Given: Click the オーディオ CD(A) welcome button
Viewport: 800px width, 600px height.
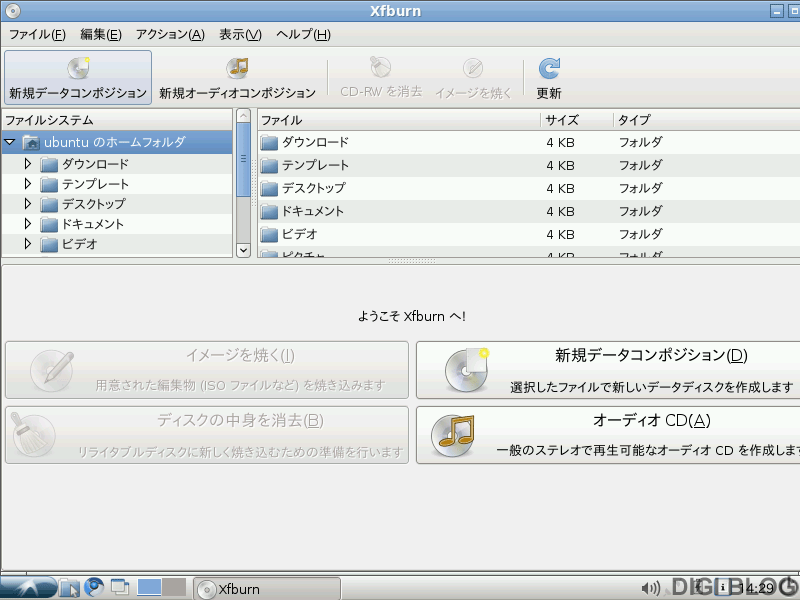Looking at the screenshot, I should pos(608,435).
